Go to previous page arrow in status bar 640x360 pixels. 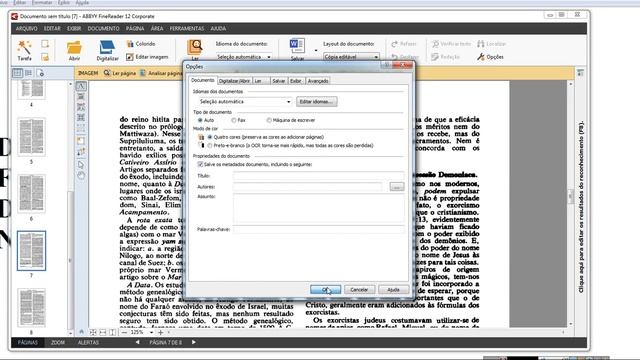coord(137,342)
